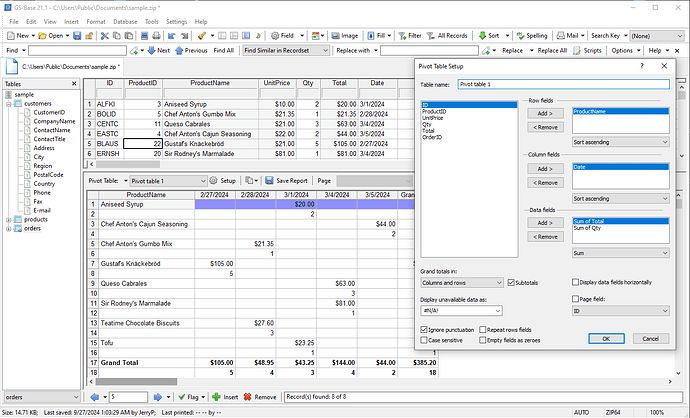Click the highlighter brush icon in toolbar

pos(202,36)
